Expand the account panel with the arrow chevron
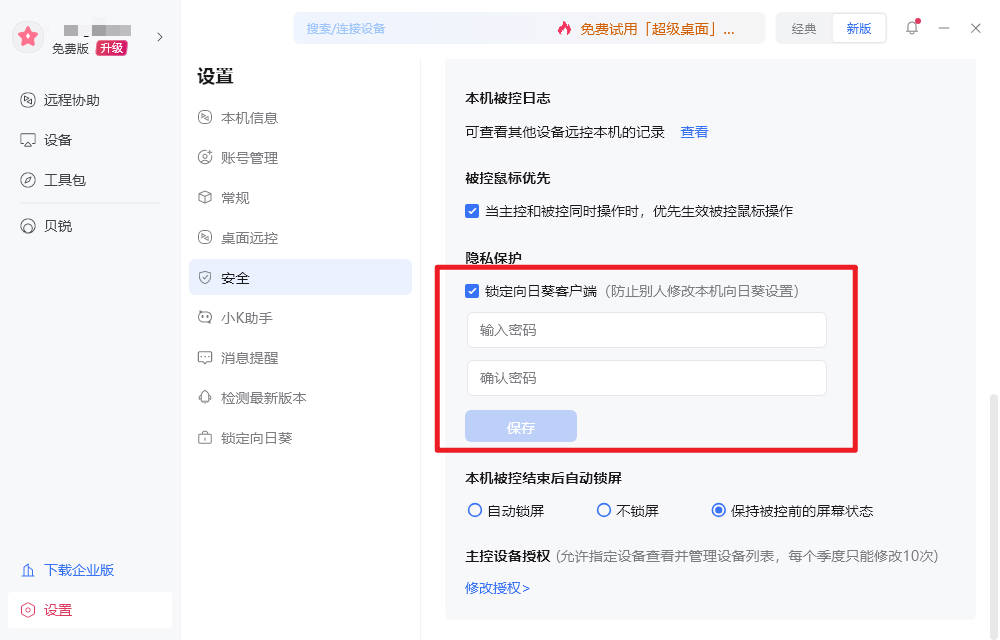The height and width of the screenshot is (640, 1000). [x=159, y=37]
